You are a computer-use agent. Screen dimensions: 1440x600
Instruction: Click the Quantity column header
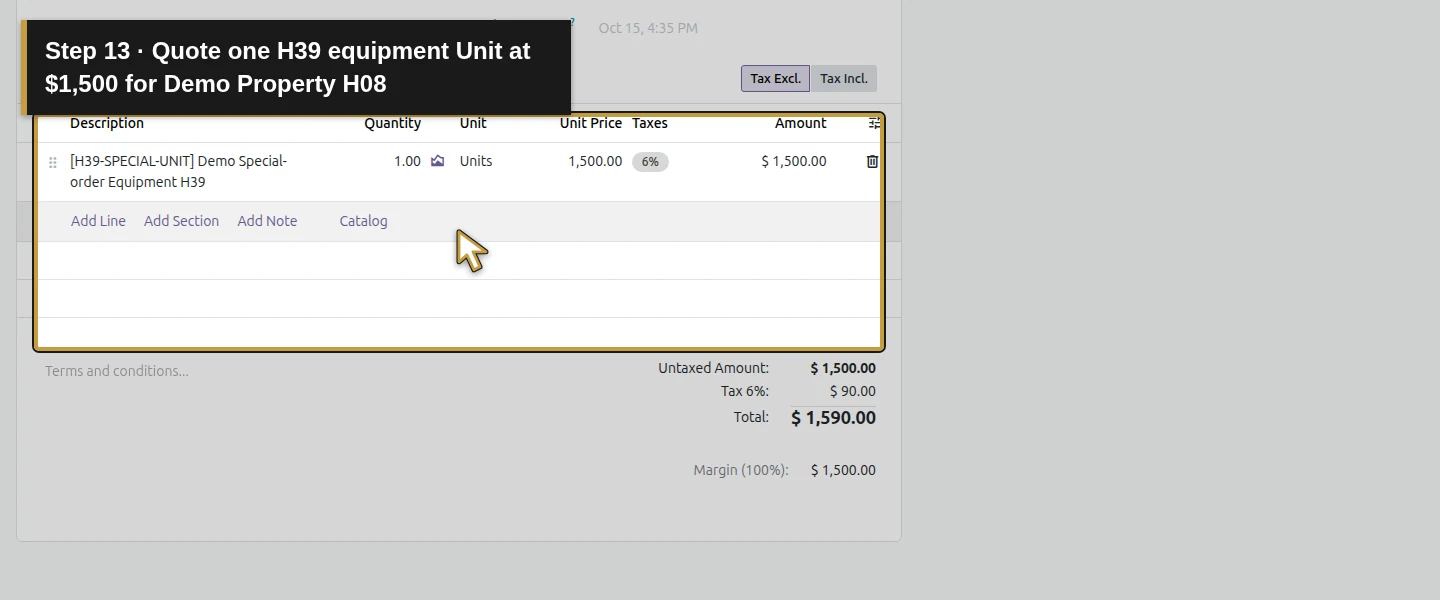pos(392,123)
